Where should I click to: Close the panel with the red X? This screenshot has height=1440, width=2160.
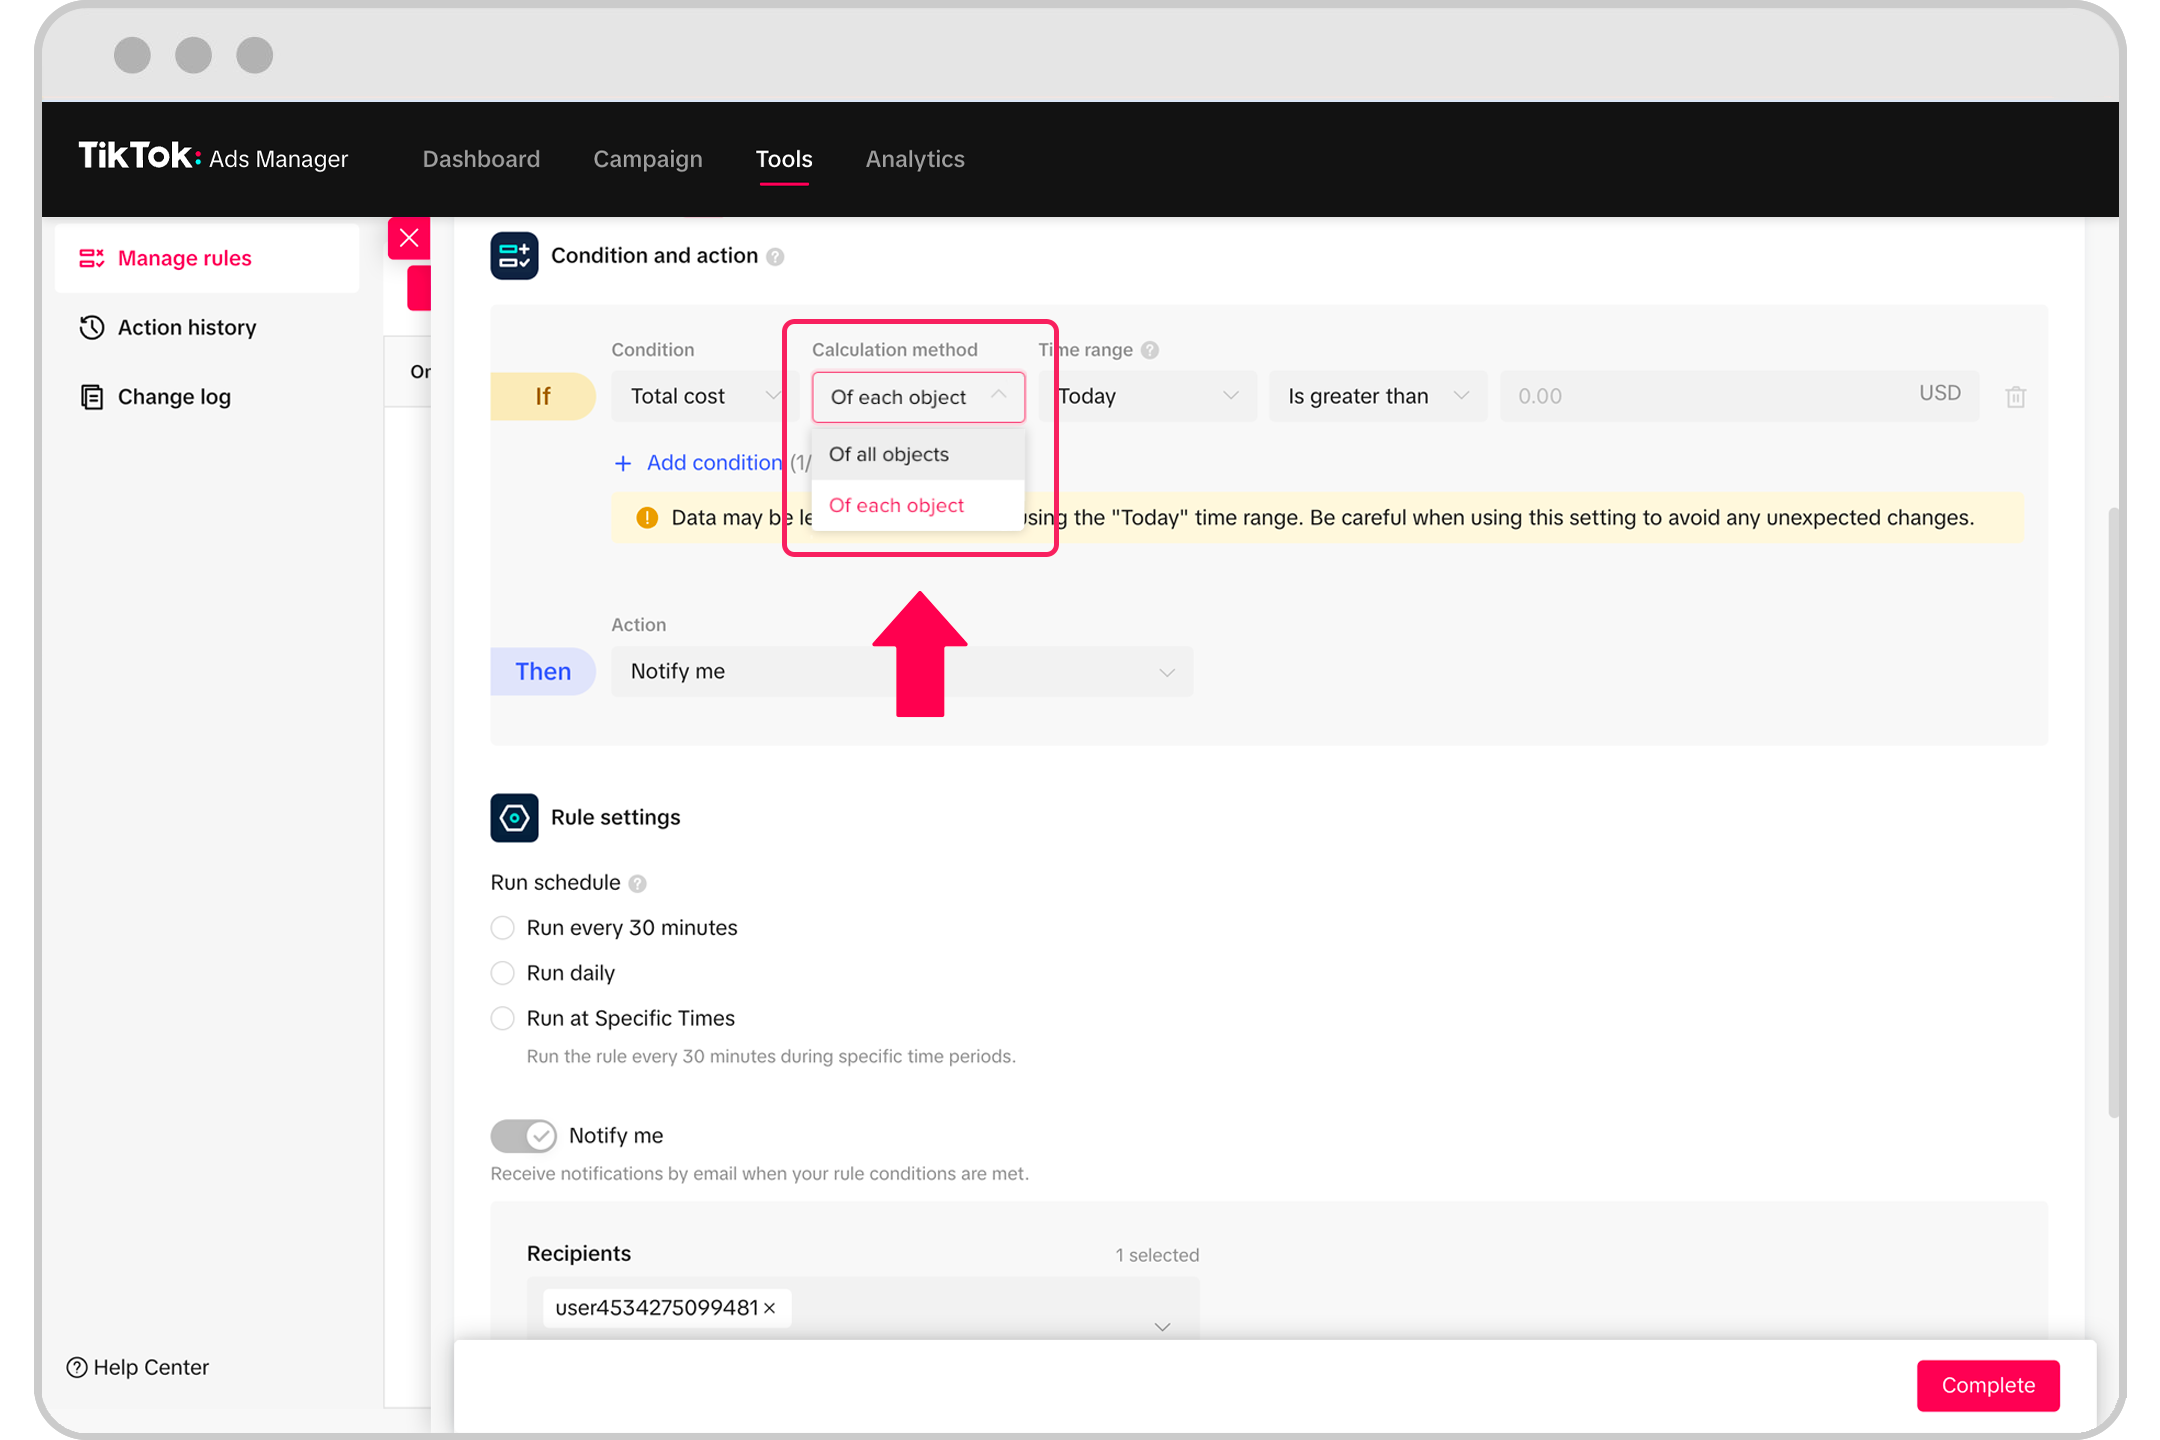pyautogui.click(x=409, y=238)
